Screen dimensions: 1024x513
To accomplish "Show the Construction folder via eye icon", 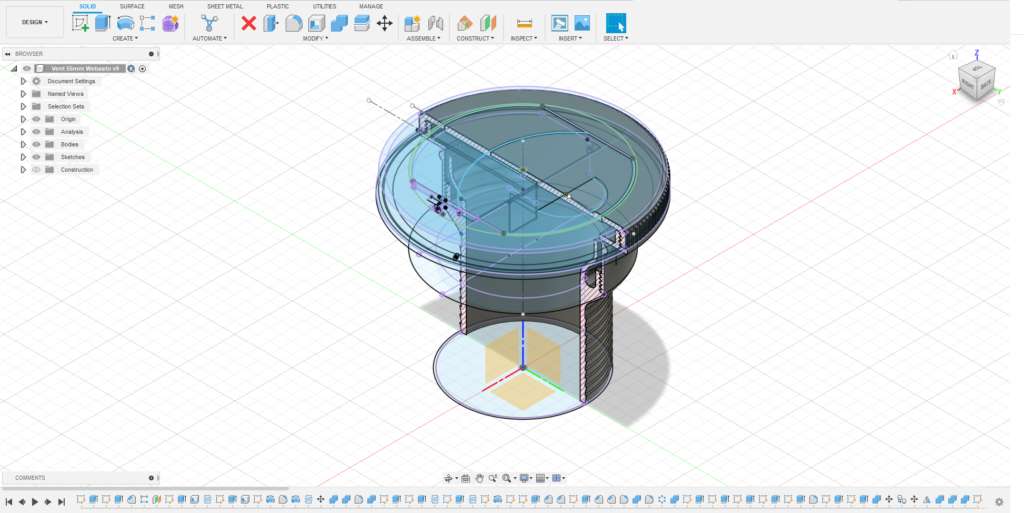I will coord(36,170).
